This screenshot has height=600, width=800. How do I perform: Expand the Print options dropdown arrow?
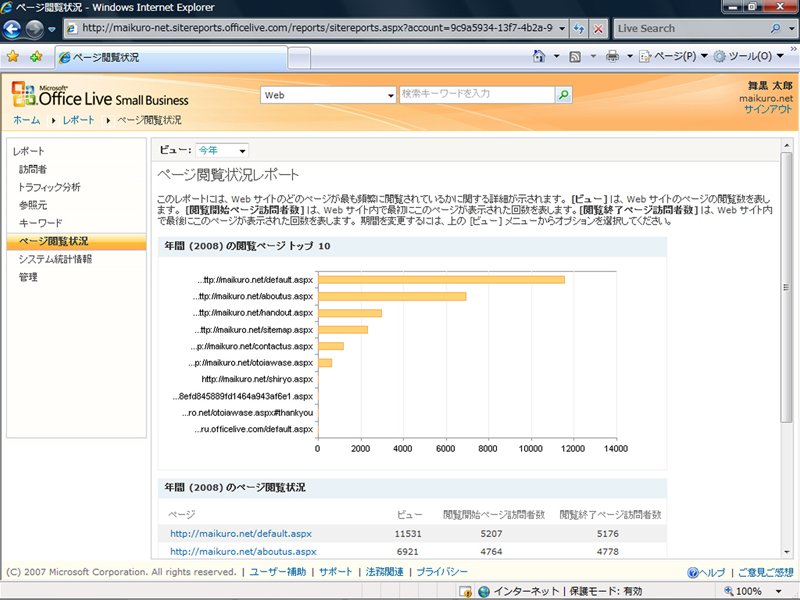(630, 56)
